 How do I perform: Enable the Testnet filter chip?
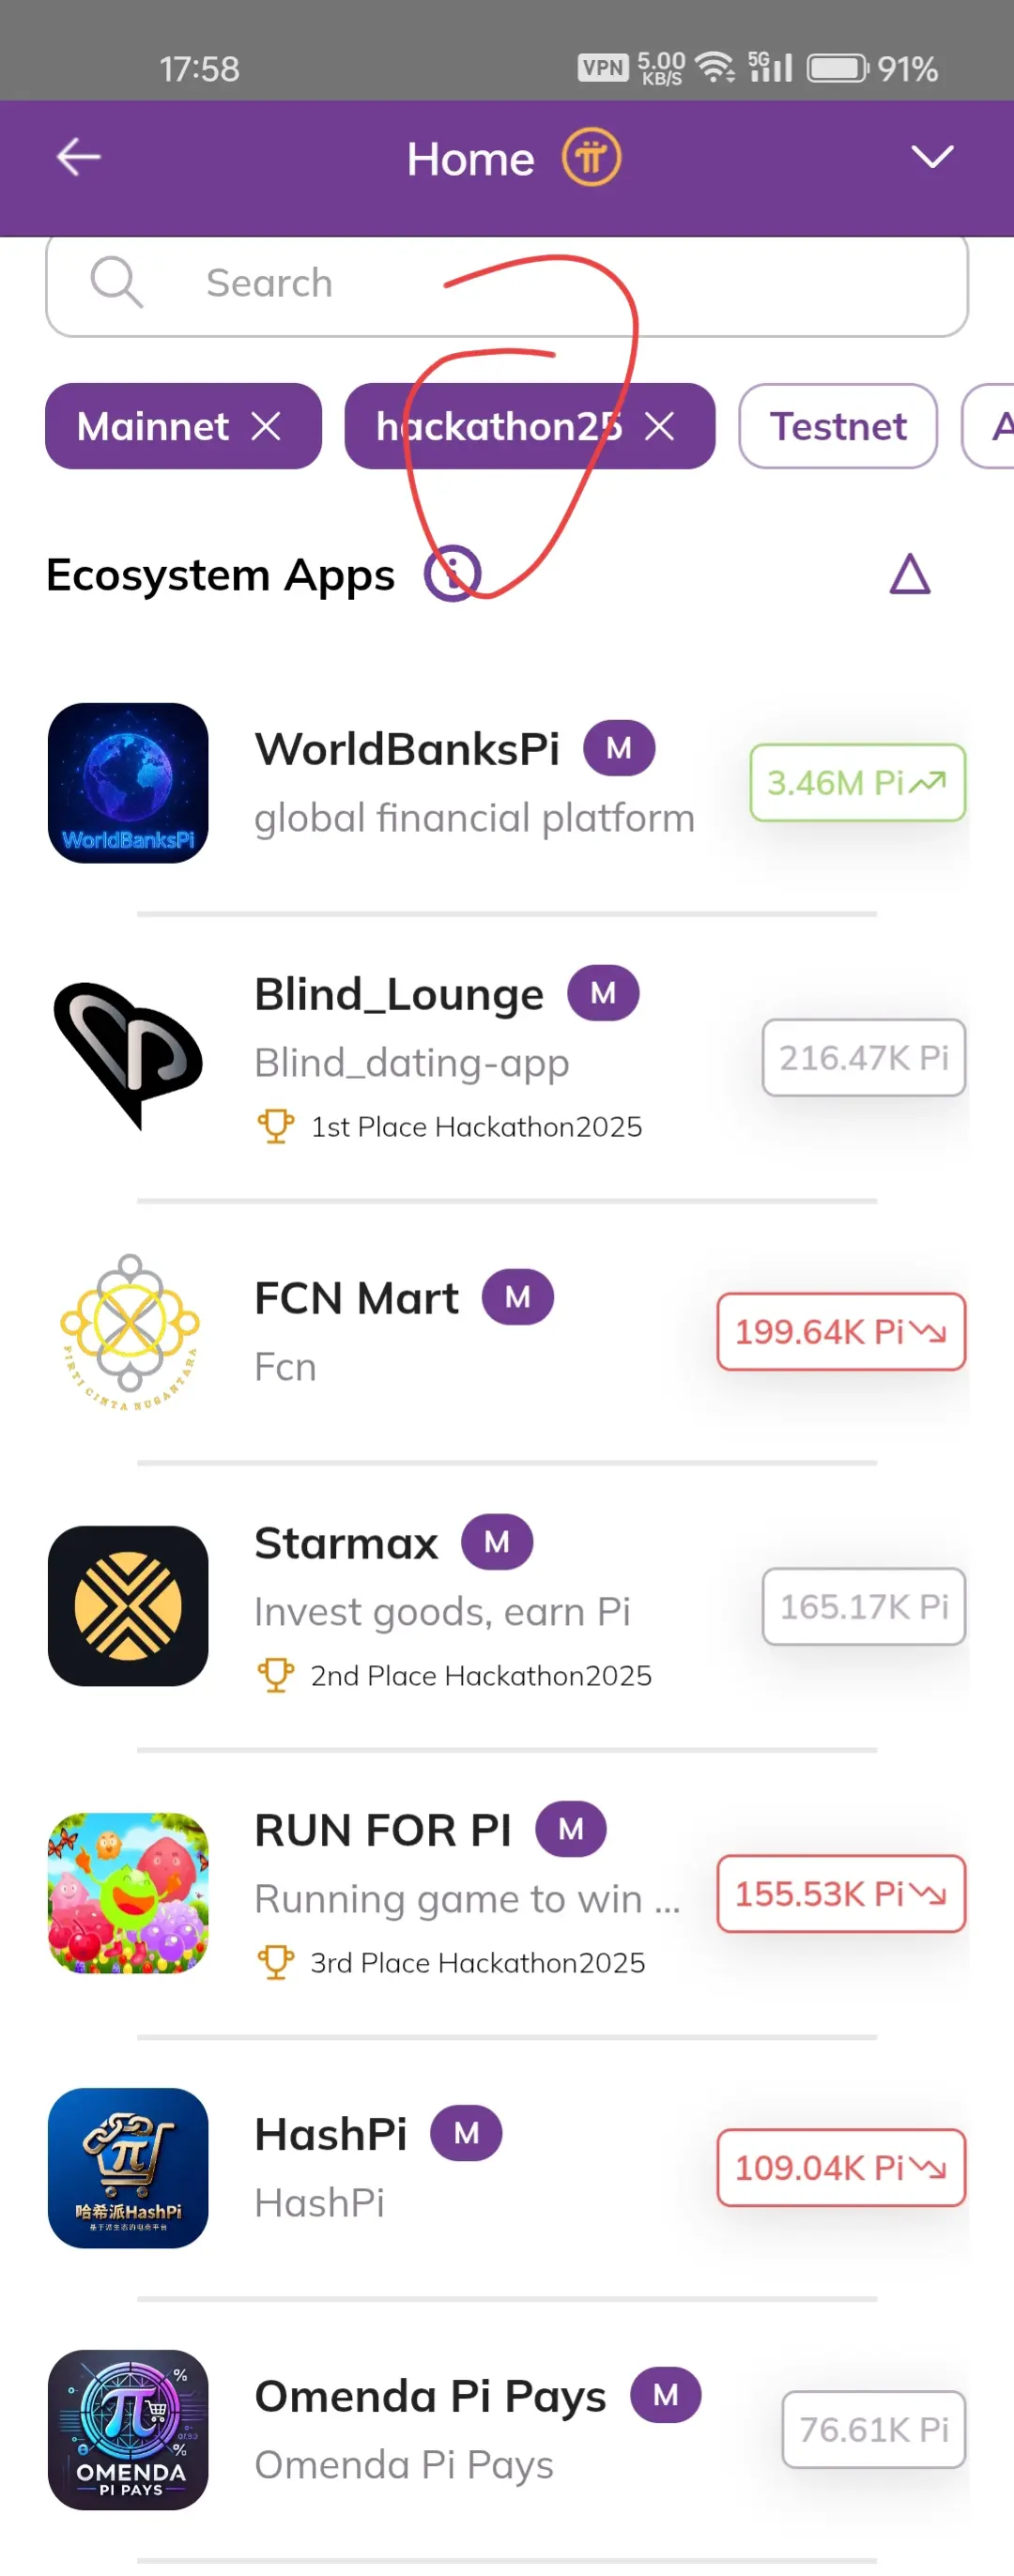point(837,427)
